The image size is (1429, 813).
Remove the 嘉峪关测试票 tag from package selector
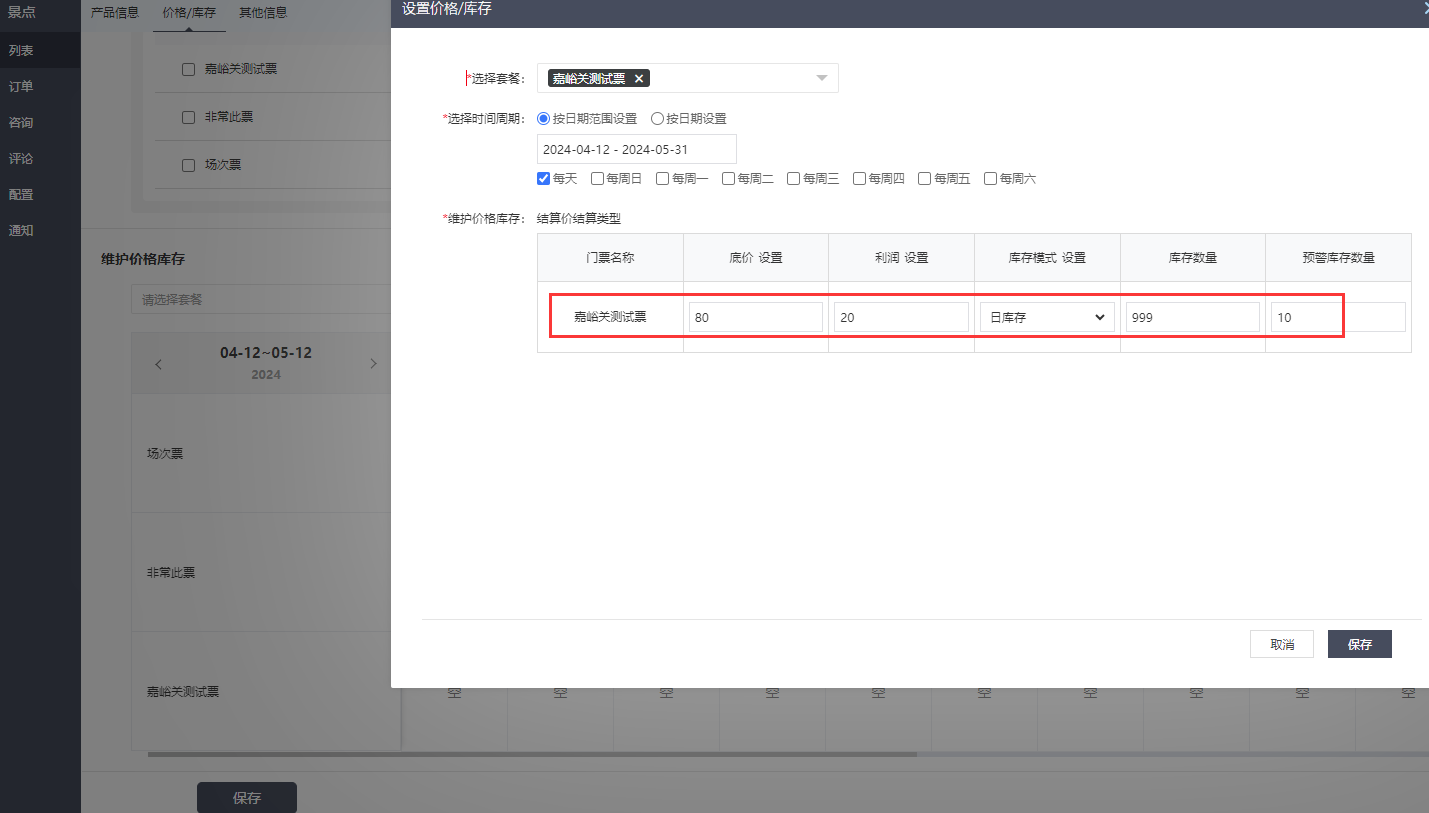click(x=639, y=78)
